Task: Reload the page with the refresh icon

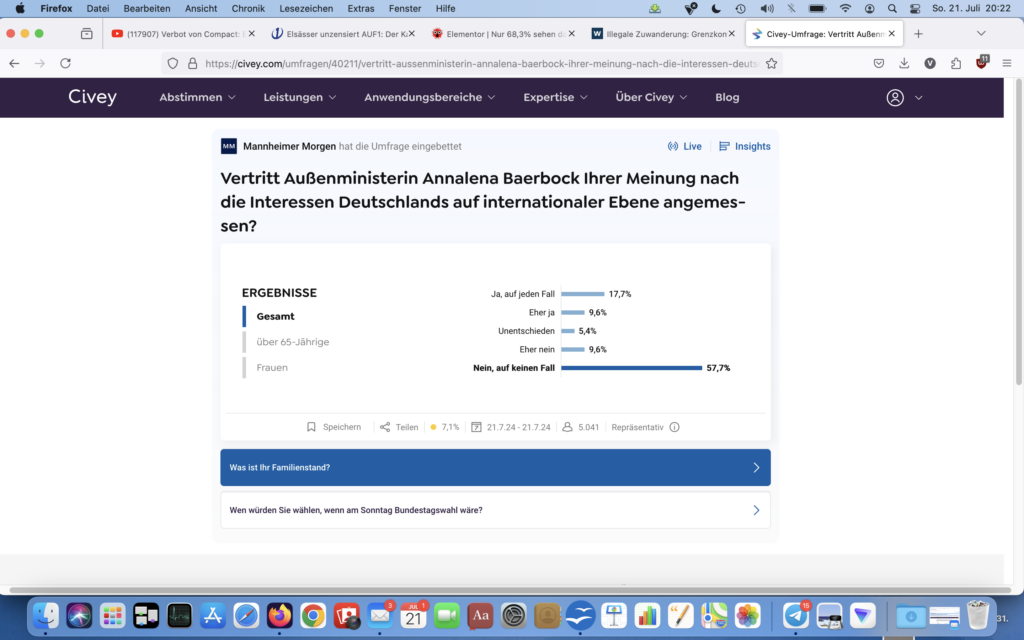Action: click(66, 63)
